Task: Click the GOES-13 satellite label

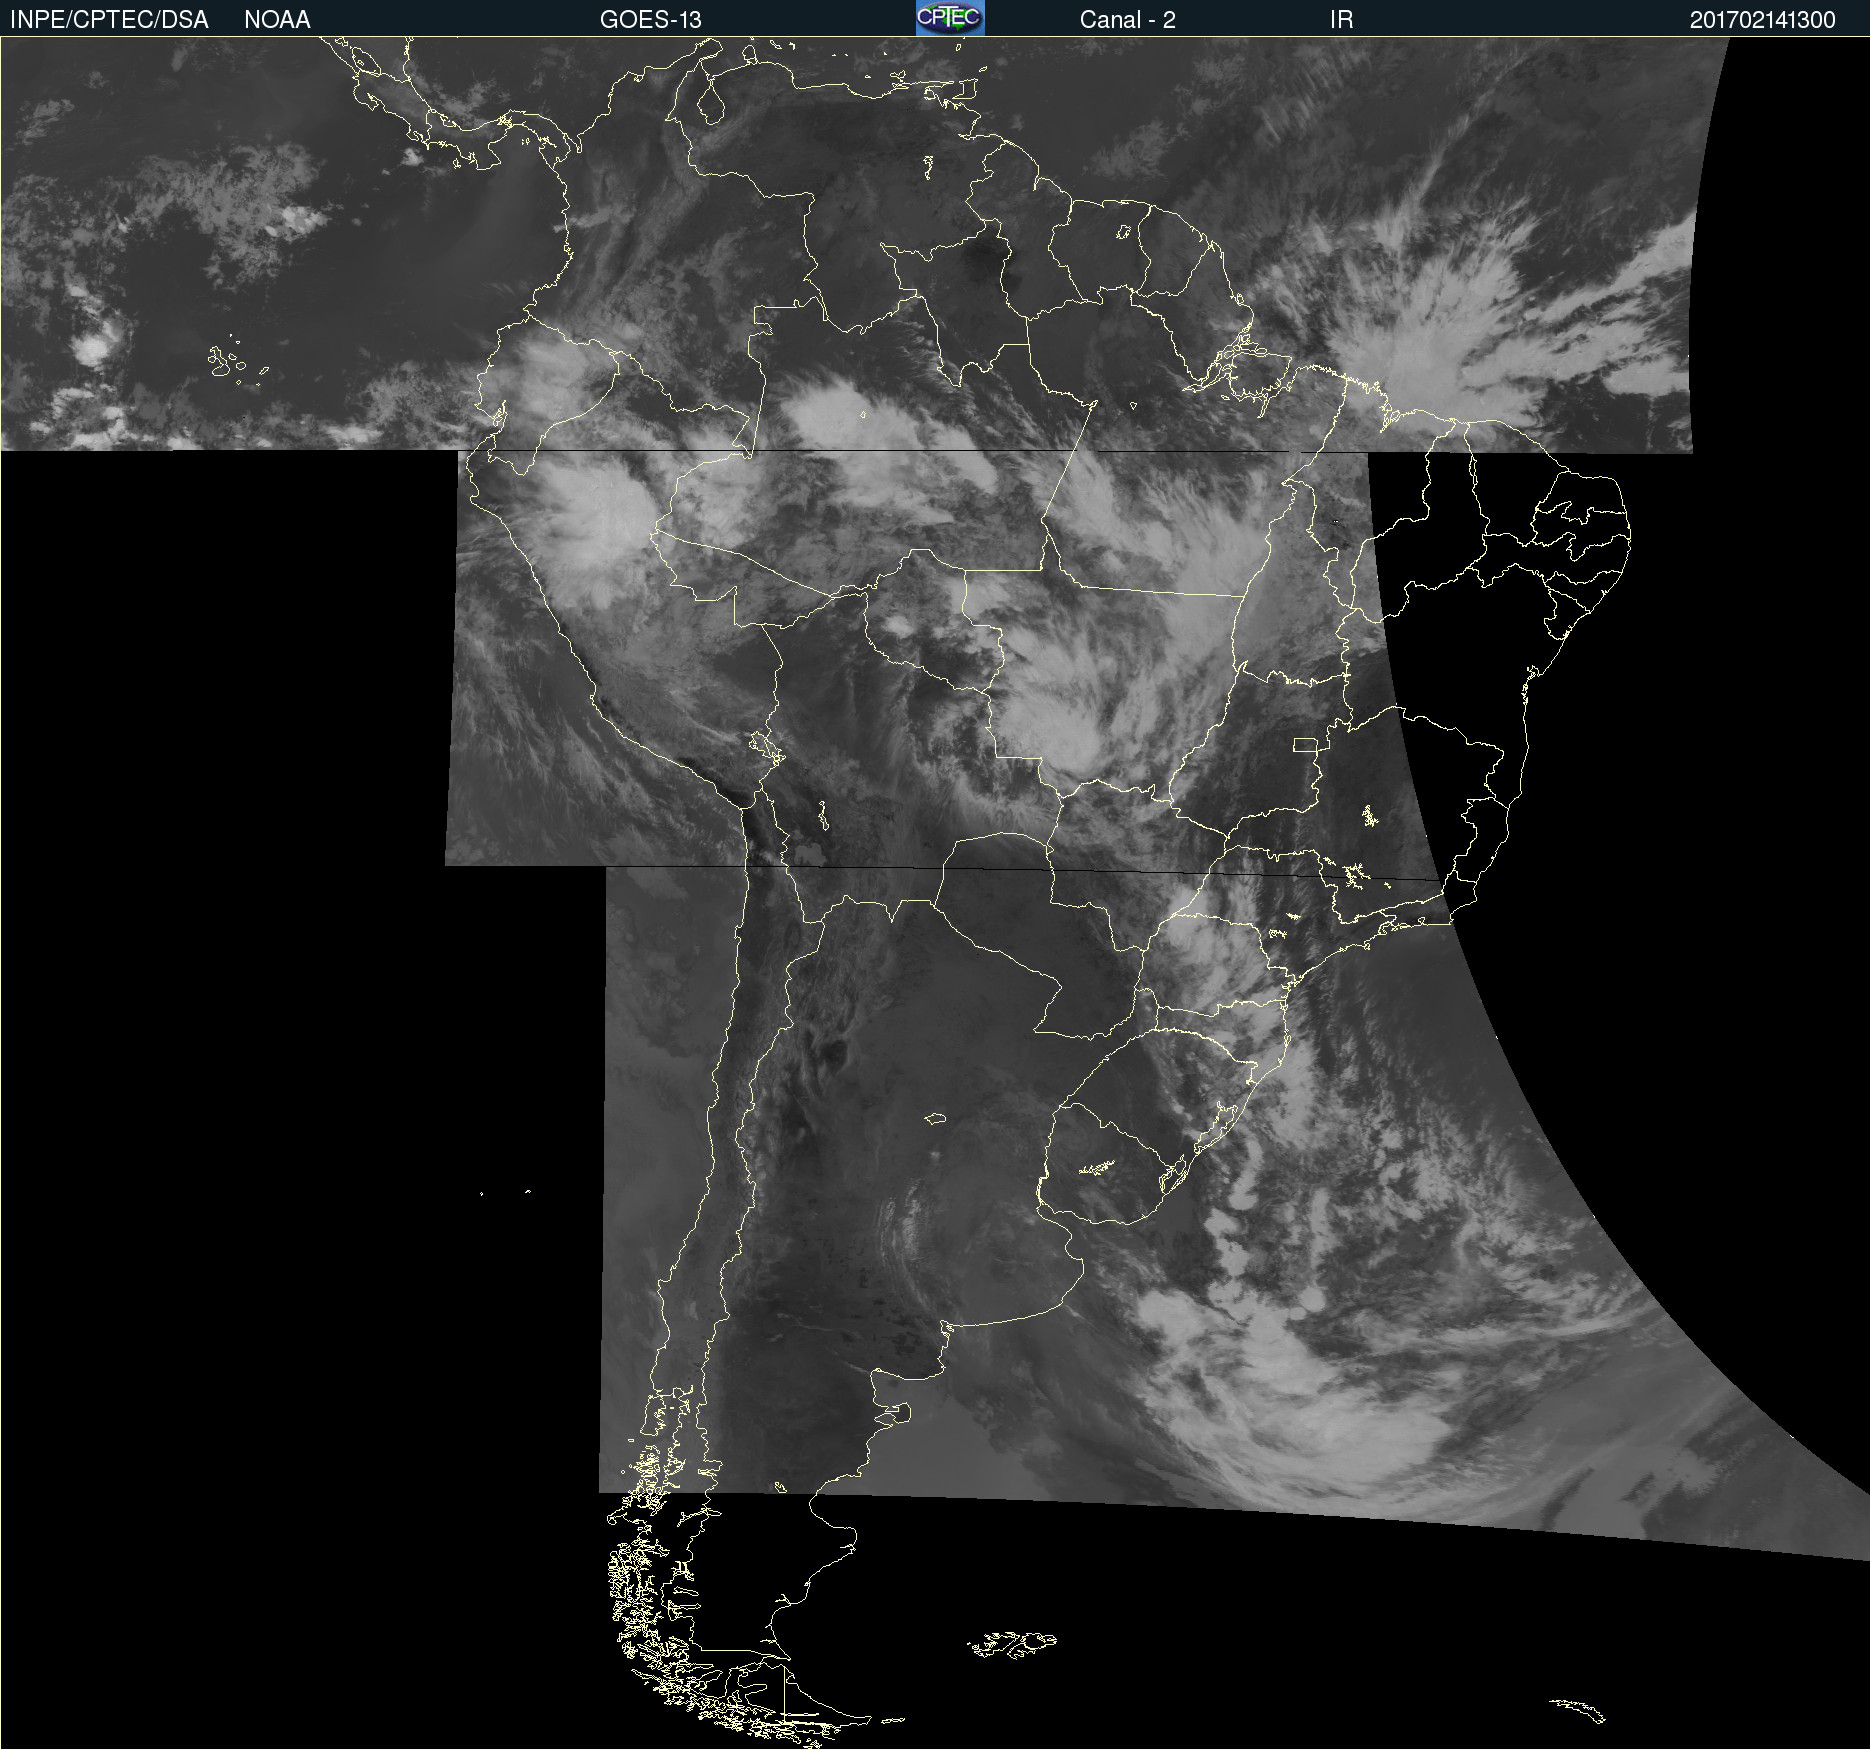Action: [x=651, y=20]
